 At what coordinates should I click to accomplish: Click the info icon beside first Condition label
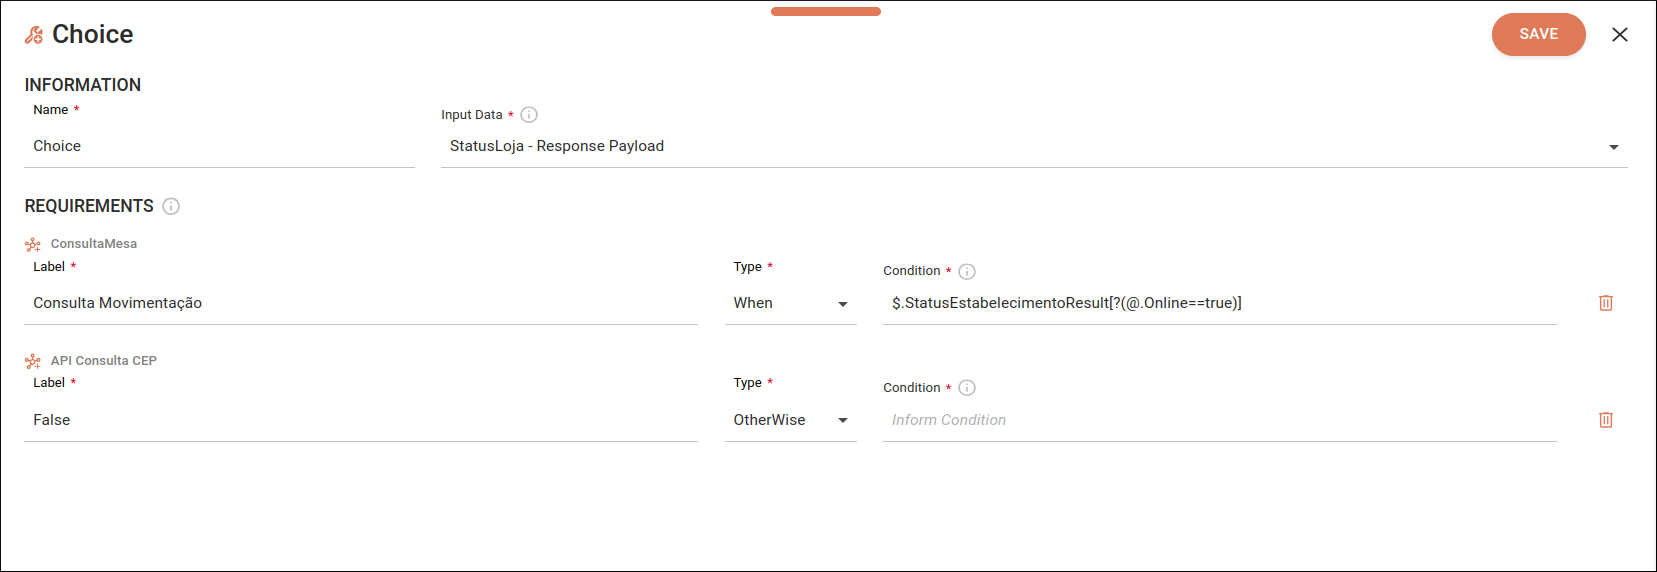(967, 271)
